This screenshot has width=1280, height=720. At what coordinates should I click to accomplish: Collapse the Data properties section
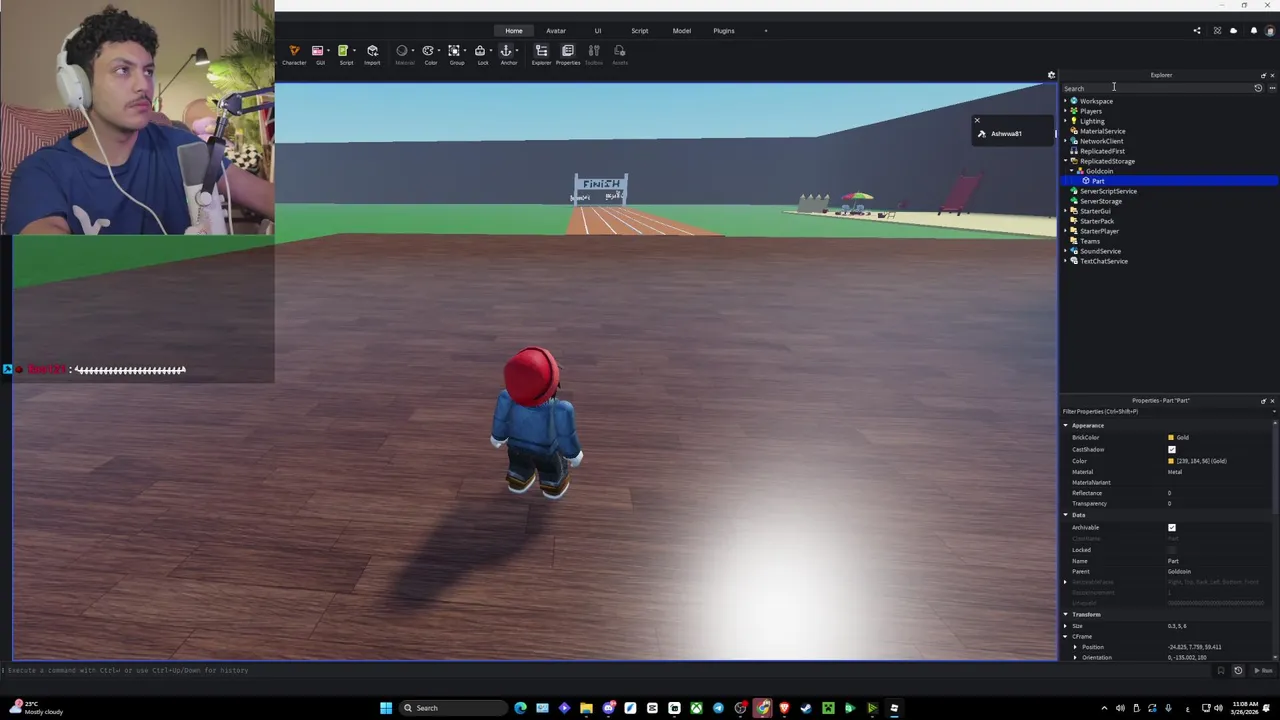[1066, 515]
